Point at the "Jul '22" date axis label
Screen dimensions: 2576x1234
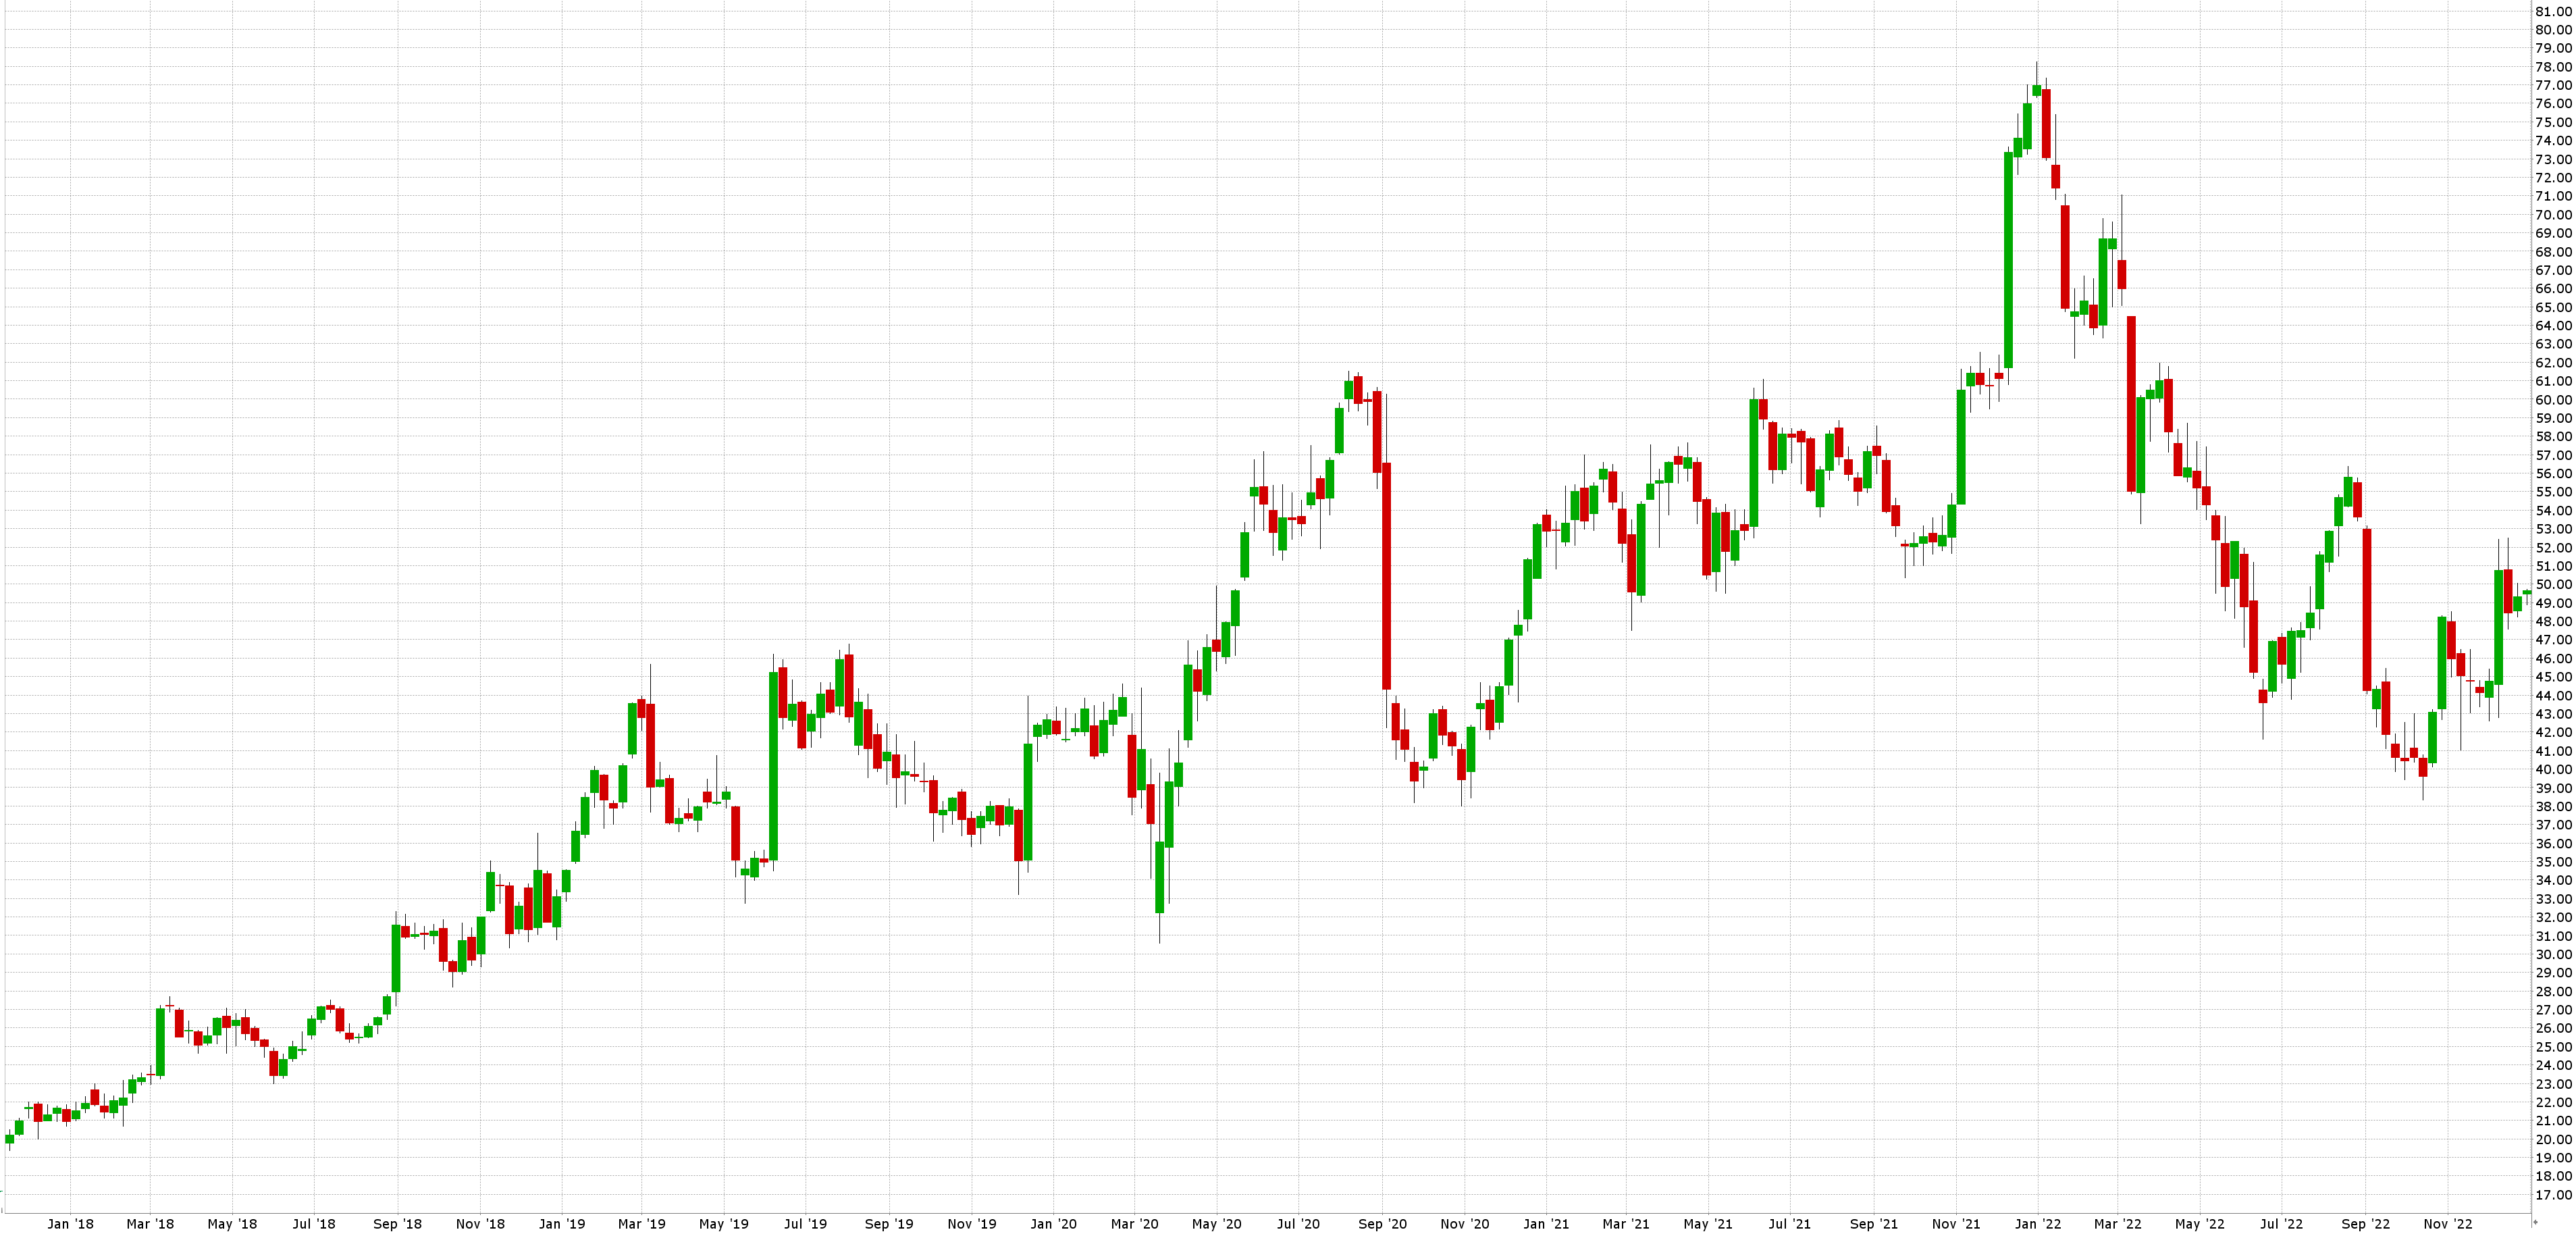point(2281,1224)
